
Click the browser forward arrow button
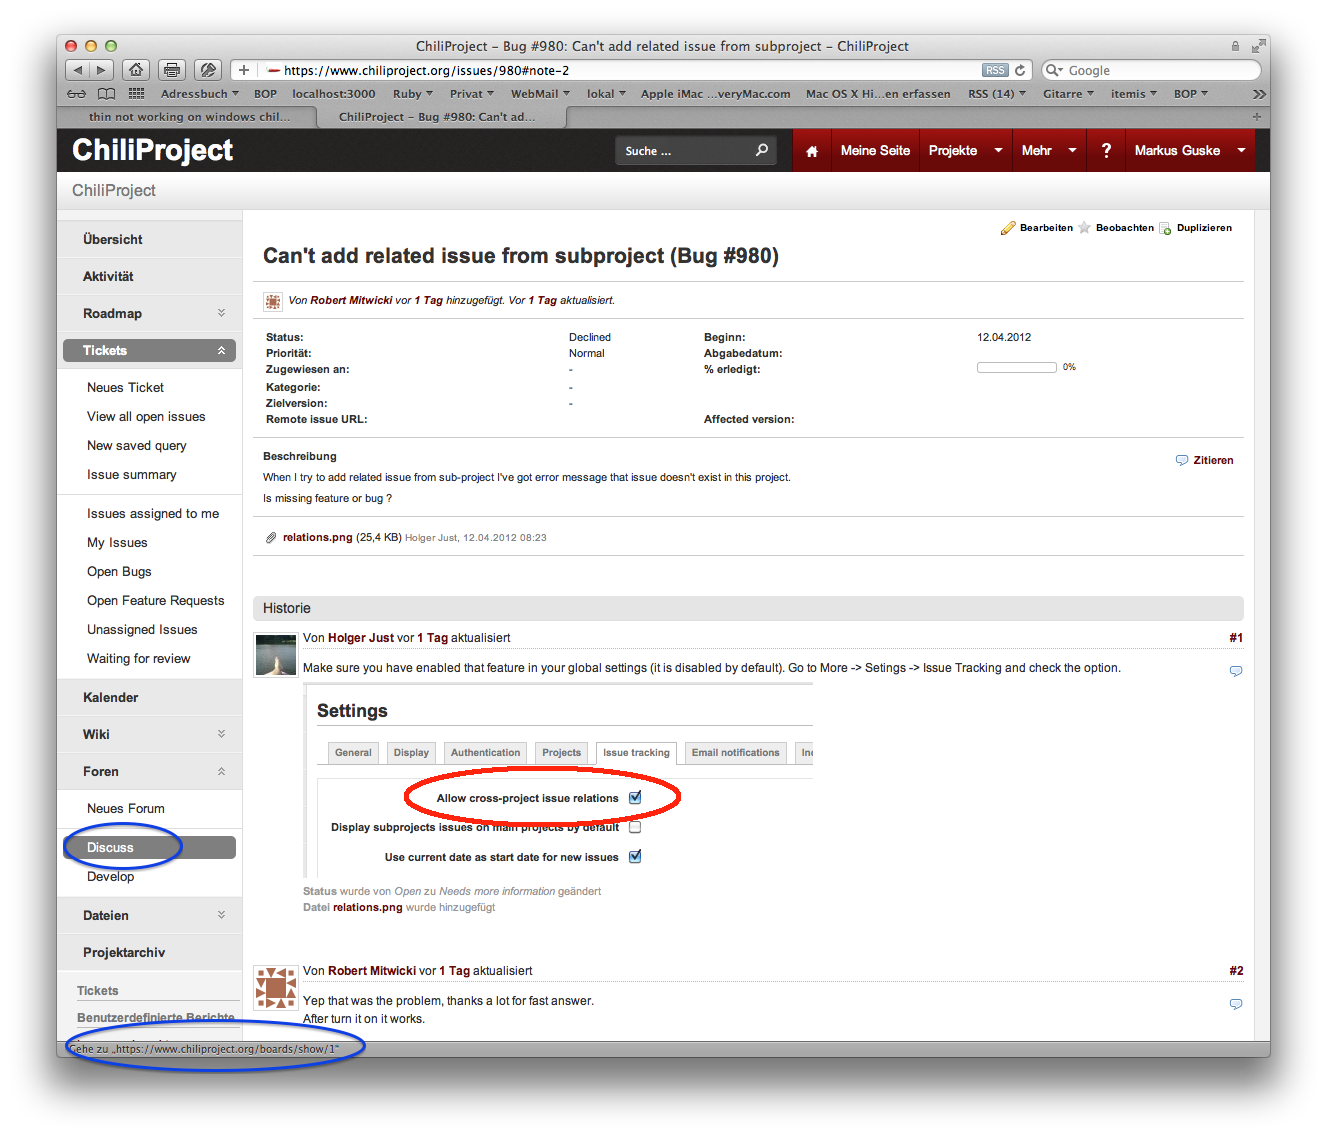[x=101, y=70]
